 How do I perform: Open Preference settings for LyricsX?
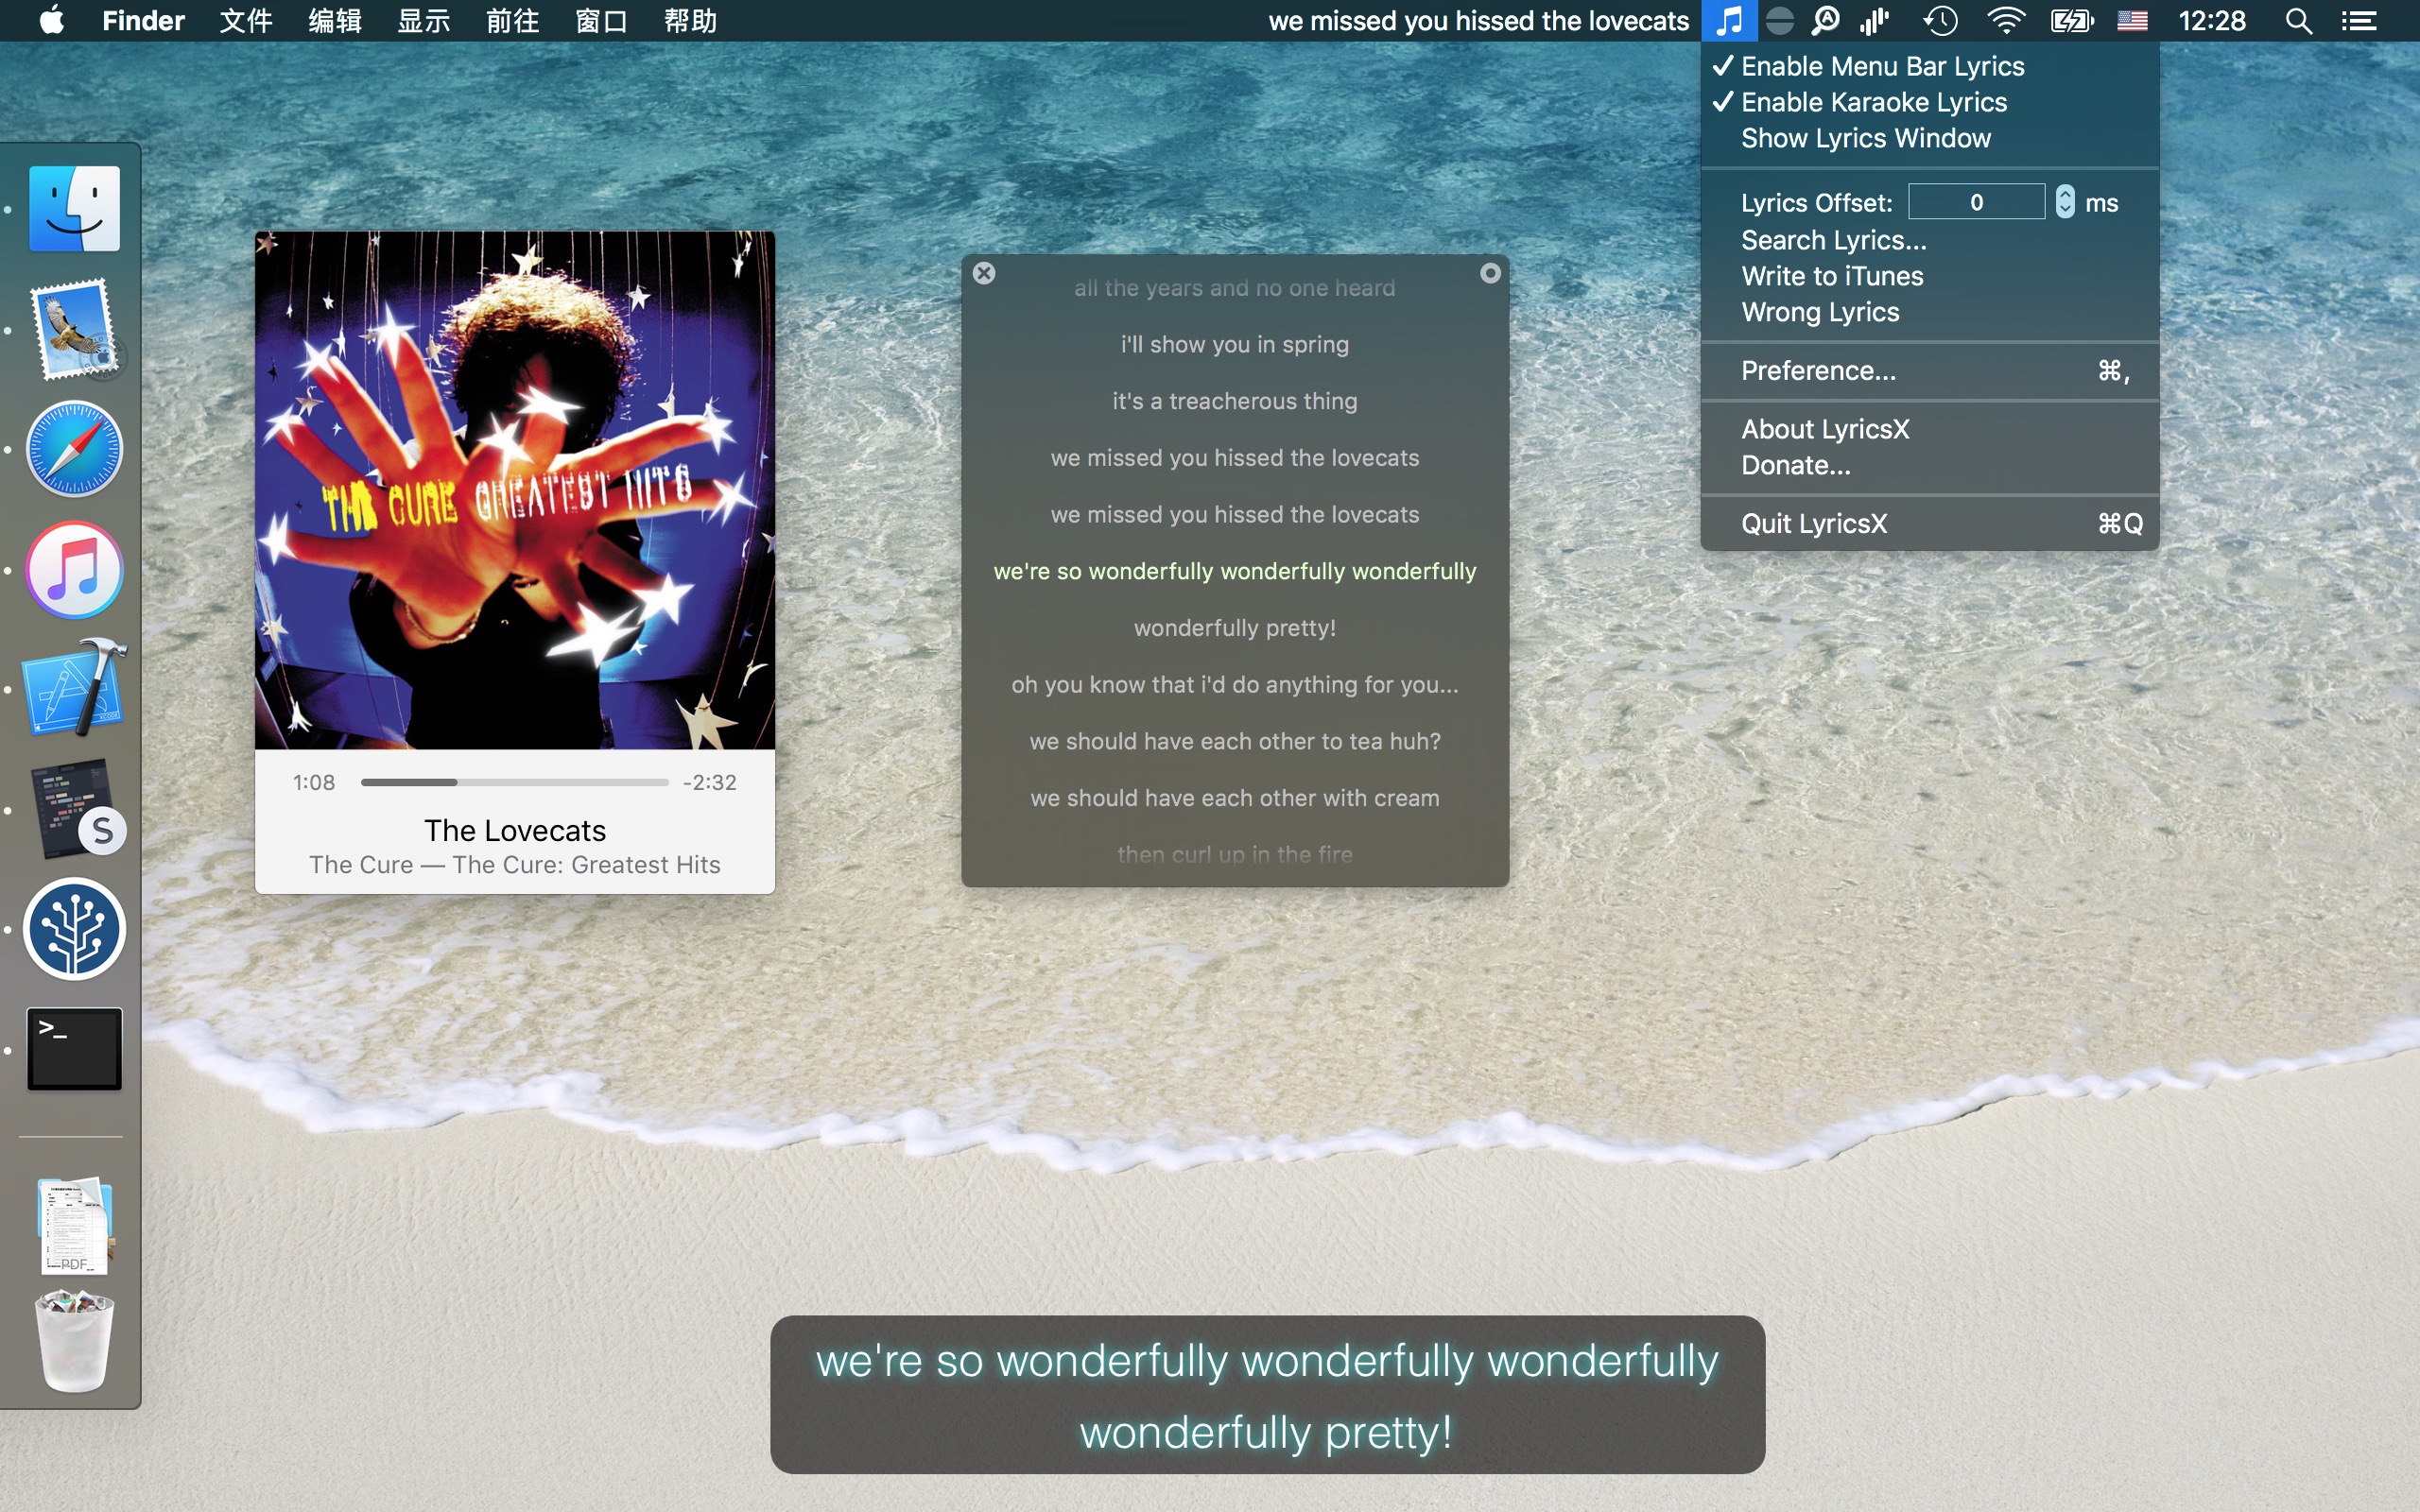pos(1821,369)
